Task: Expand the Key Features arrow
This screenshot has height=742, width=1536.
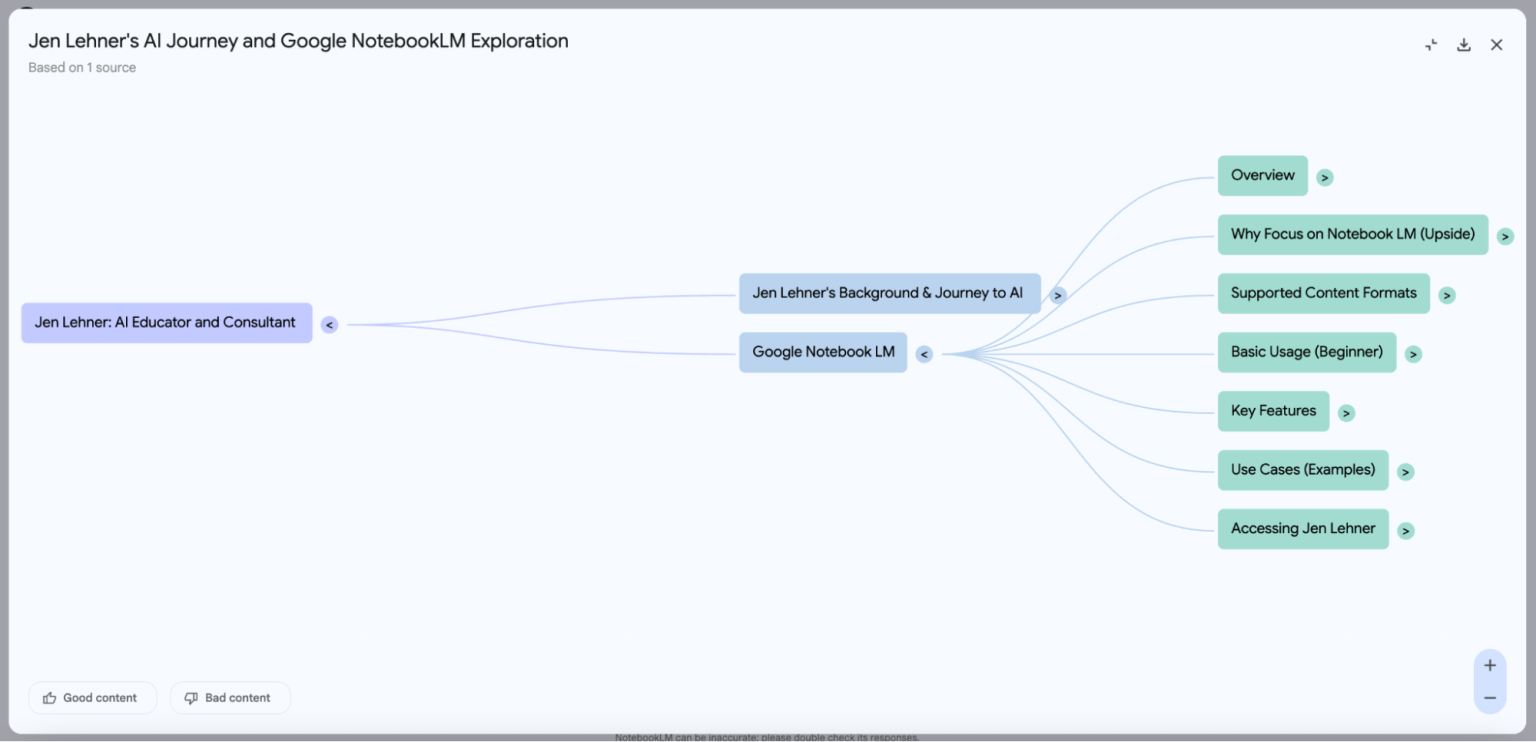Action: click(x=1346, y=413)
